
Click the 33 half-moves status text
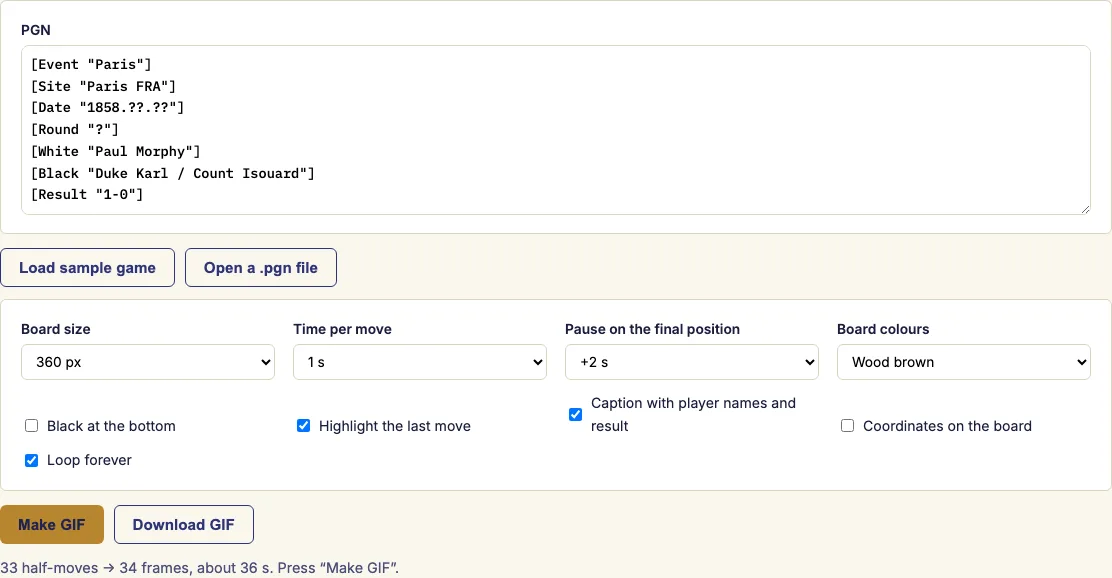tap(199, 568)
